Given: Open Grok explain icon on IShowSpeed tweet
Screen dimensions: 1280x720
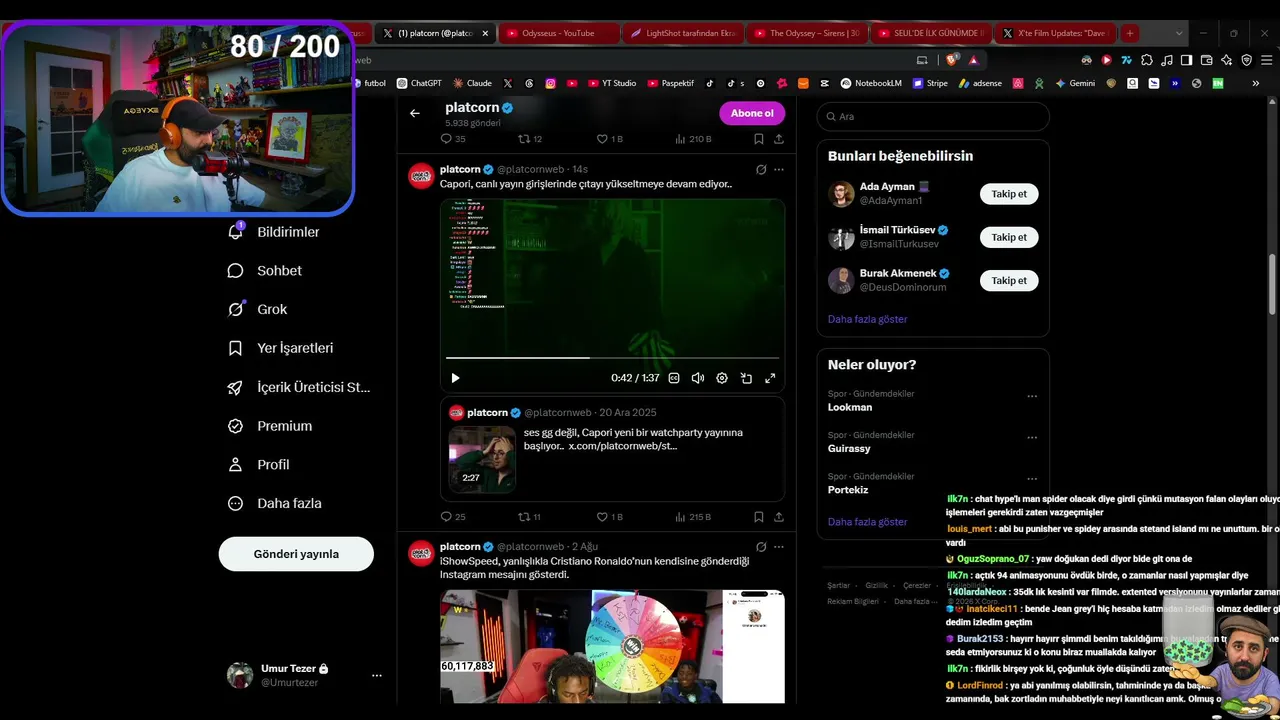Looking at the screenshot, I should (x=761, y=547).
